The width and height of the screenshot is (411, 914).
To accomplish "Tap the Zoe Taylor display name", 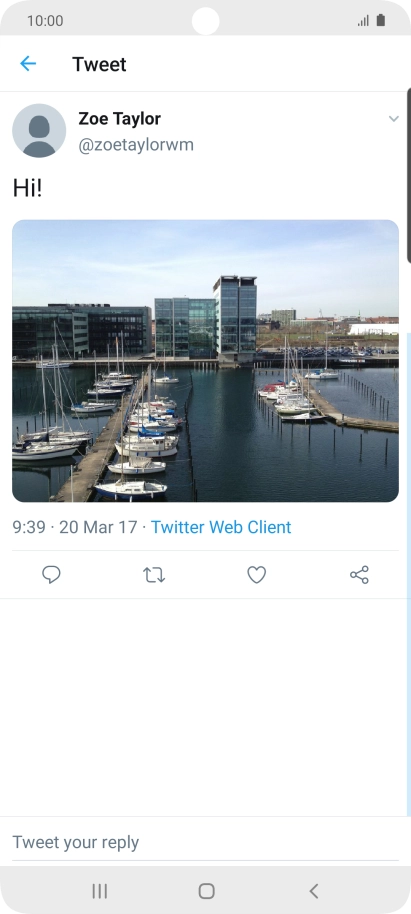I will [x=120, y=118].
